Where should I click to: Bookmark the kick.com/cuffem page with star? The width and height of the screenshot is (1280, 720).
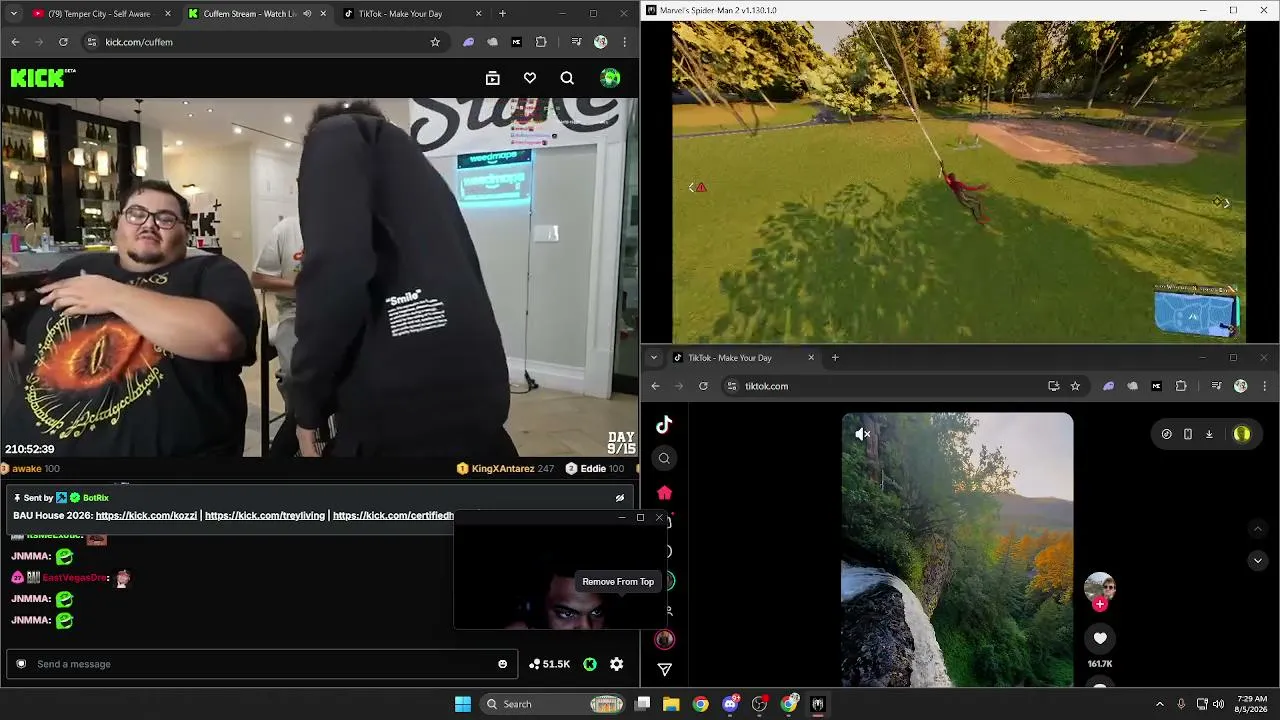pyautogui.click(x=435, y=42)
